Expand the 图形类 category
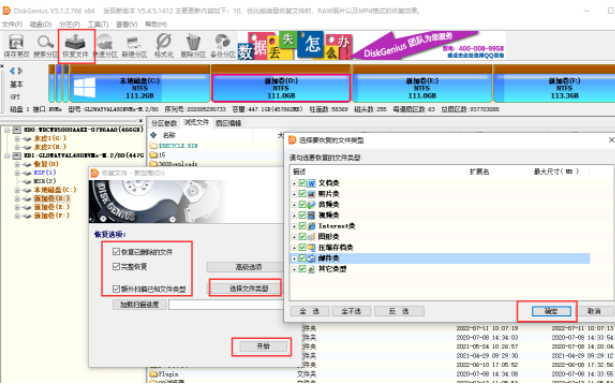 pyautogui.click(x=294, y=237)
